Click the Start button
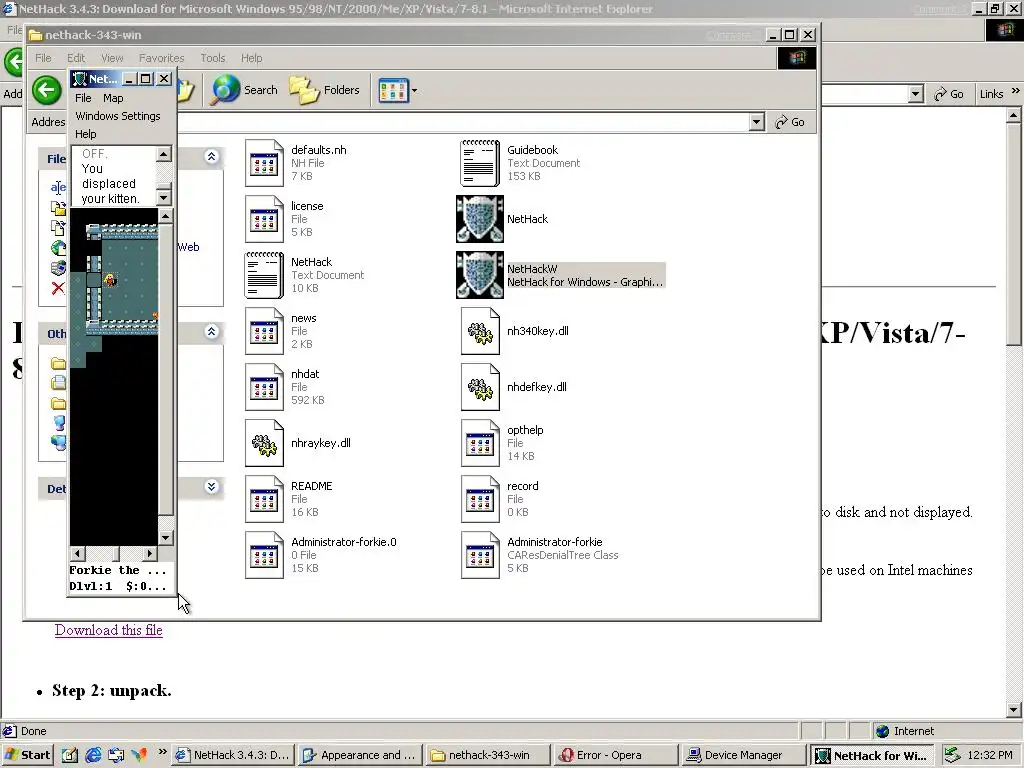The height and width of the screenshot is (768, 1024). pos(27,755)
